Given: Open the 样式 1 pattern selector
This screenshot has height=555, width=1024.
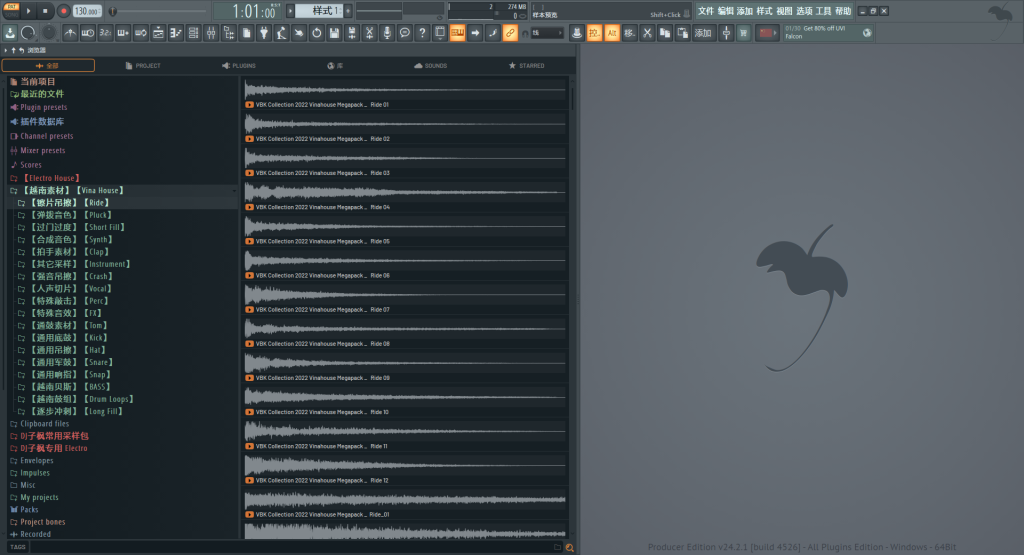Looking at the screenshot, I should (319, 11).
